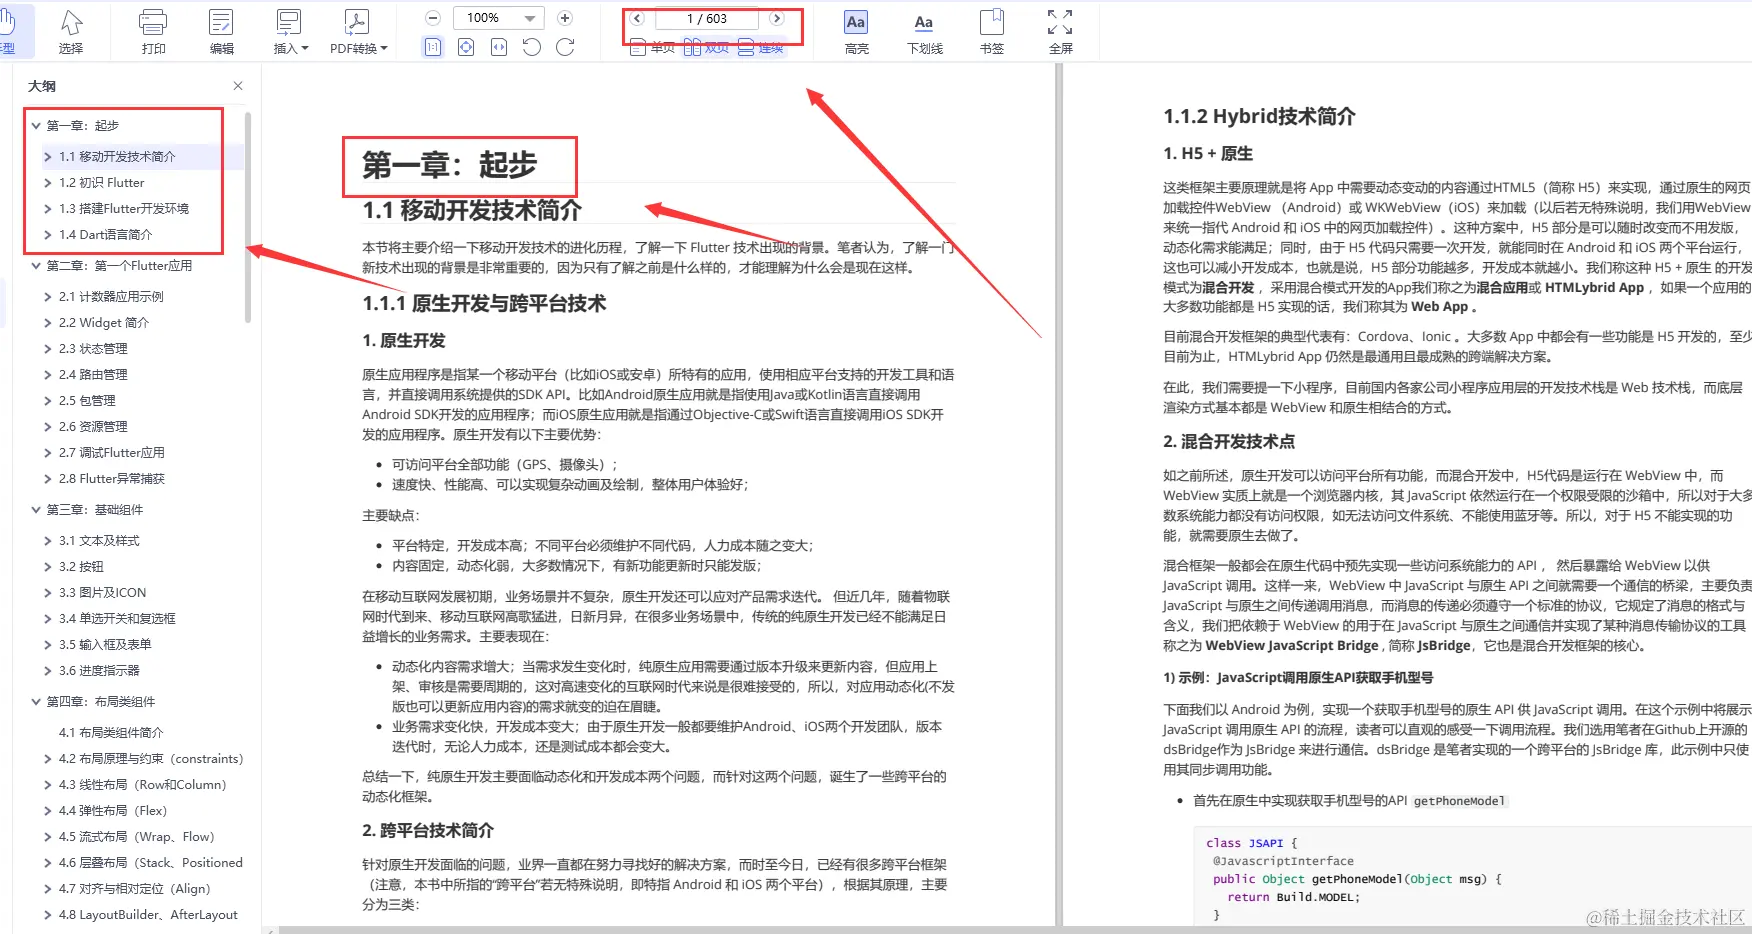Image resolution: width=1752 pixels, height=934 pixels.
Task: Activate the 高亮 highlight tool
Action: 855,30
